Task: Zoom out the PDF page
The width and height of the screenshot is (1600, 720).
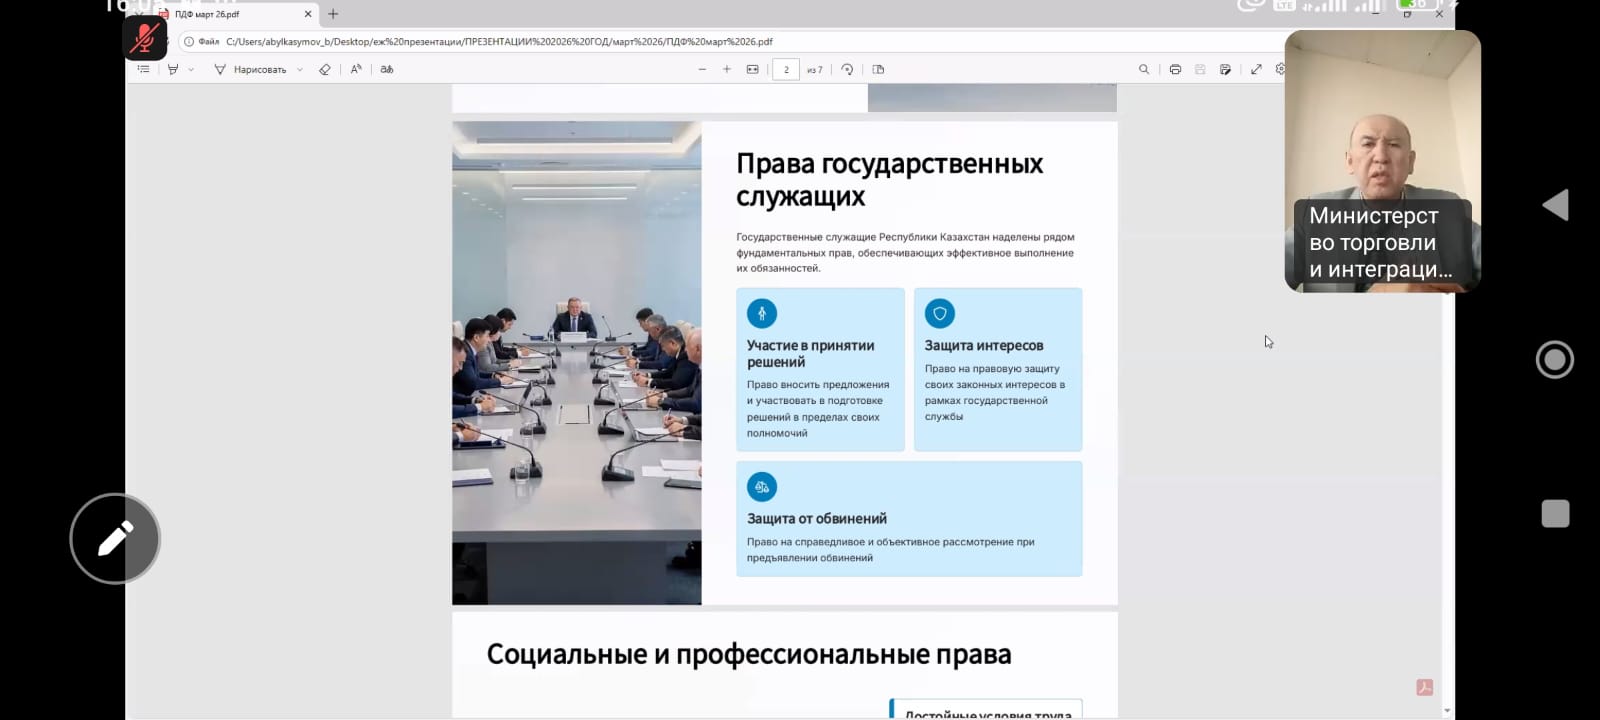Action: (702, 69)
